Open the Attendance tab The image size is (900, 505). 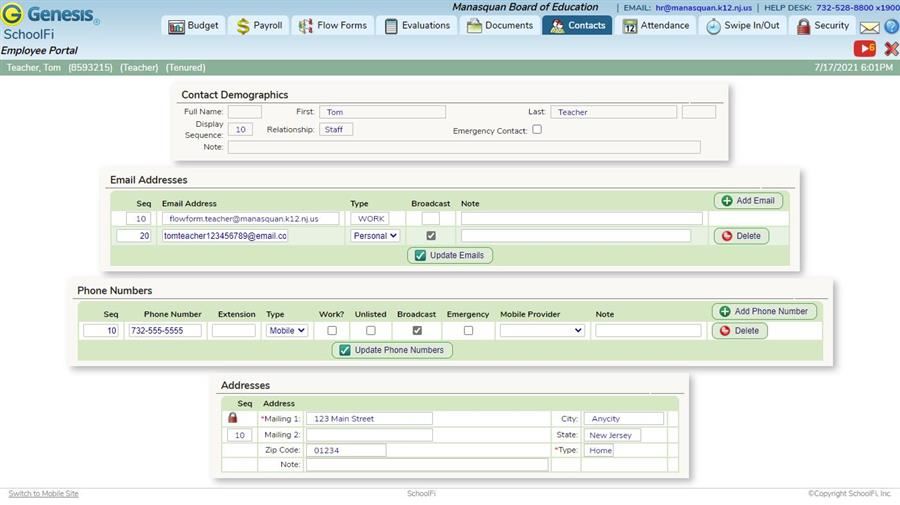[657, 26]
